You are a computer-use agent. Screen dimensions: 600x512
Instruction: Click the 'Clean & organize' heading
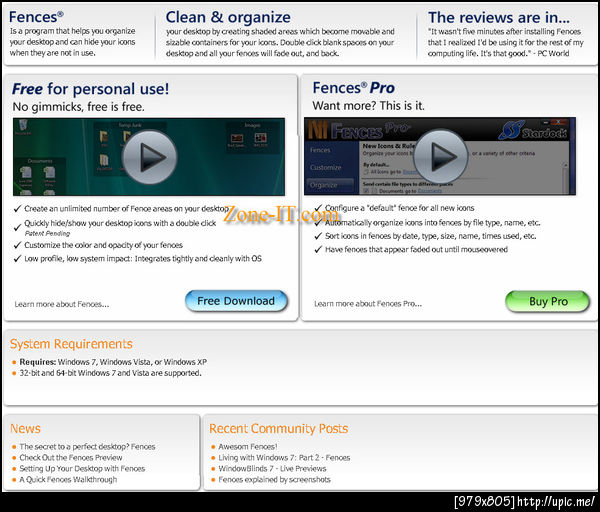[x=228, y=17]
